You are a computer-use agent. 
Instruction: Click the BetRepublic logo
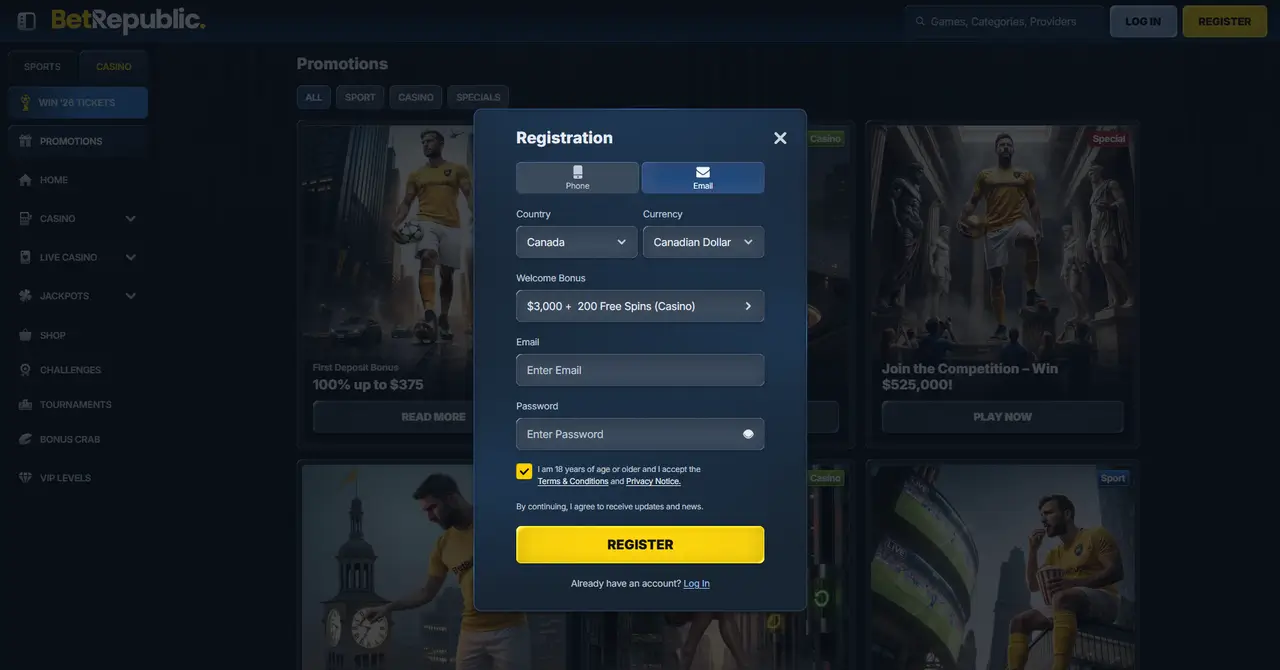click(128, 21)
